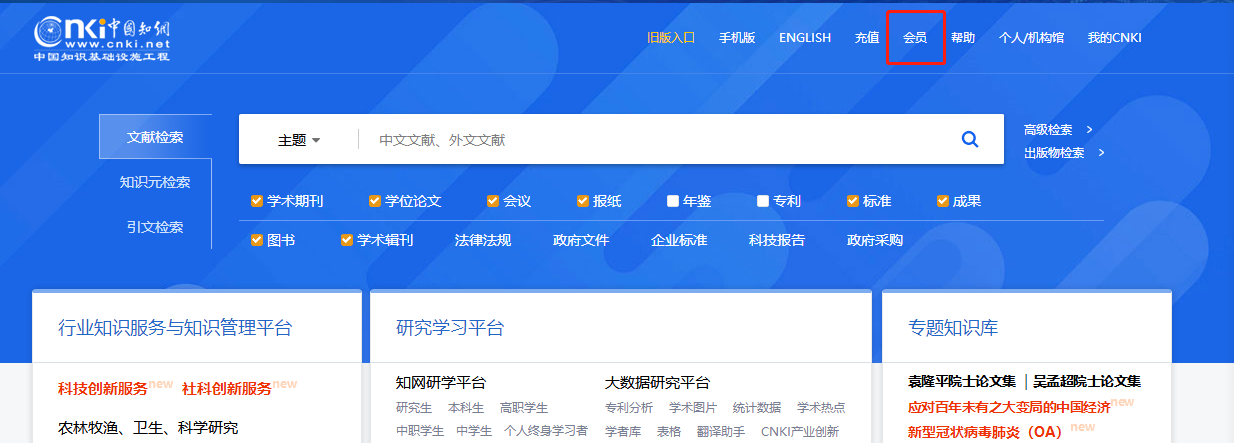Click 研究生 under 知网研学平台

click(414, 407)
